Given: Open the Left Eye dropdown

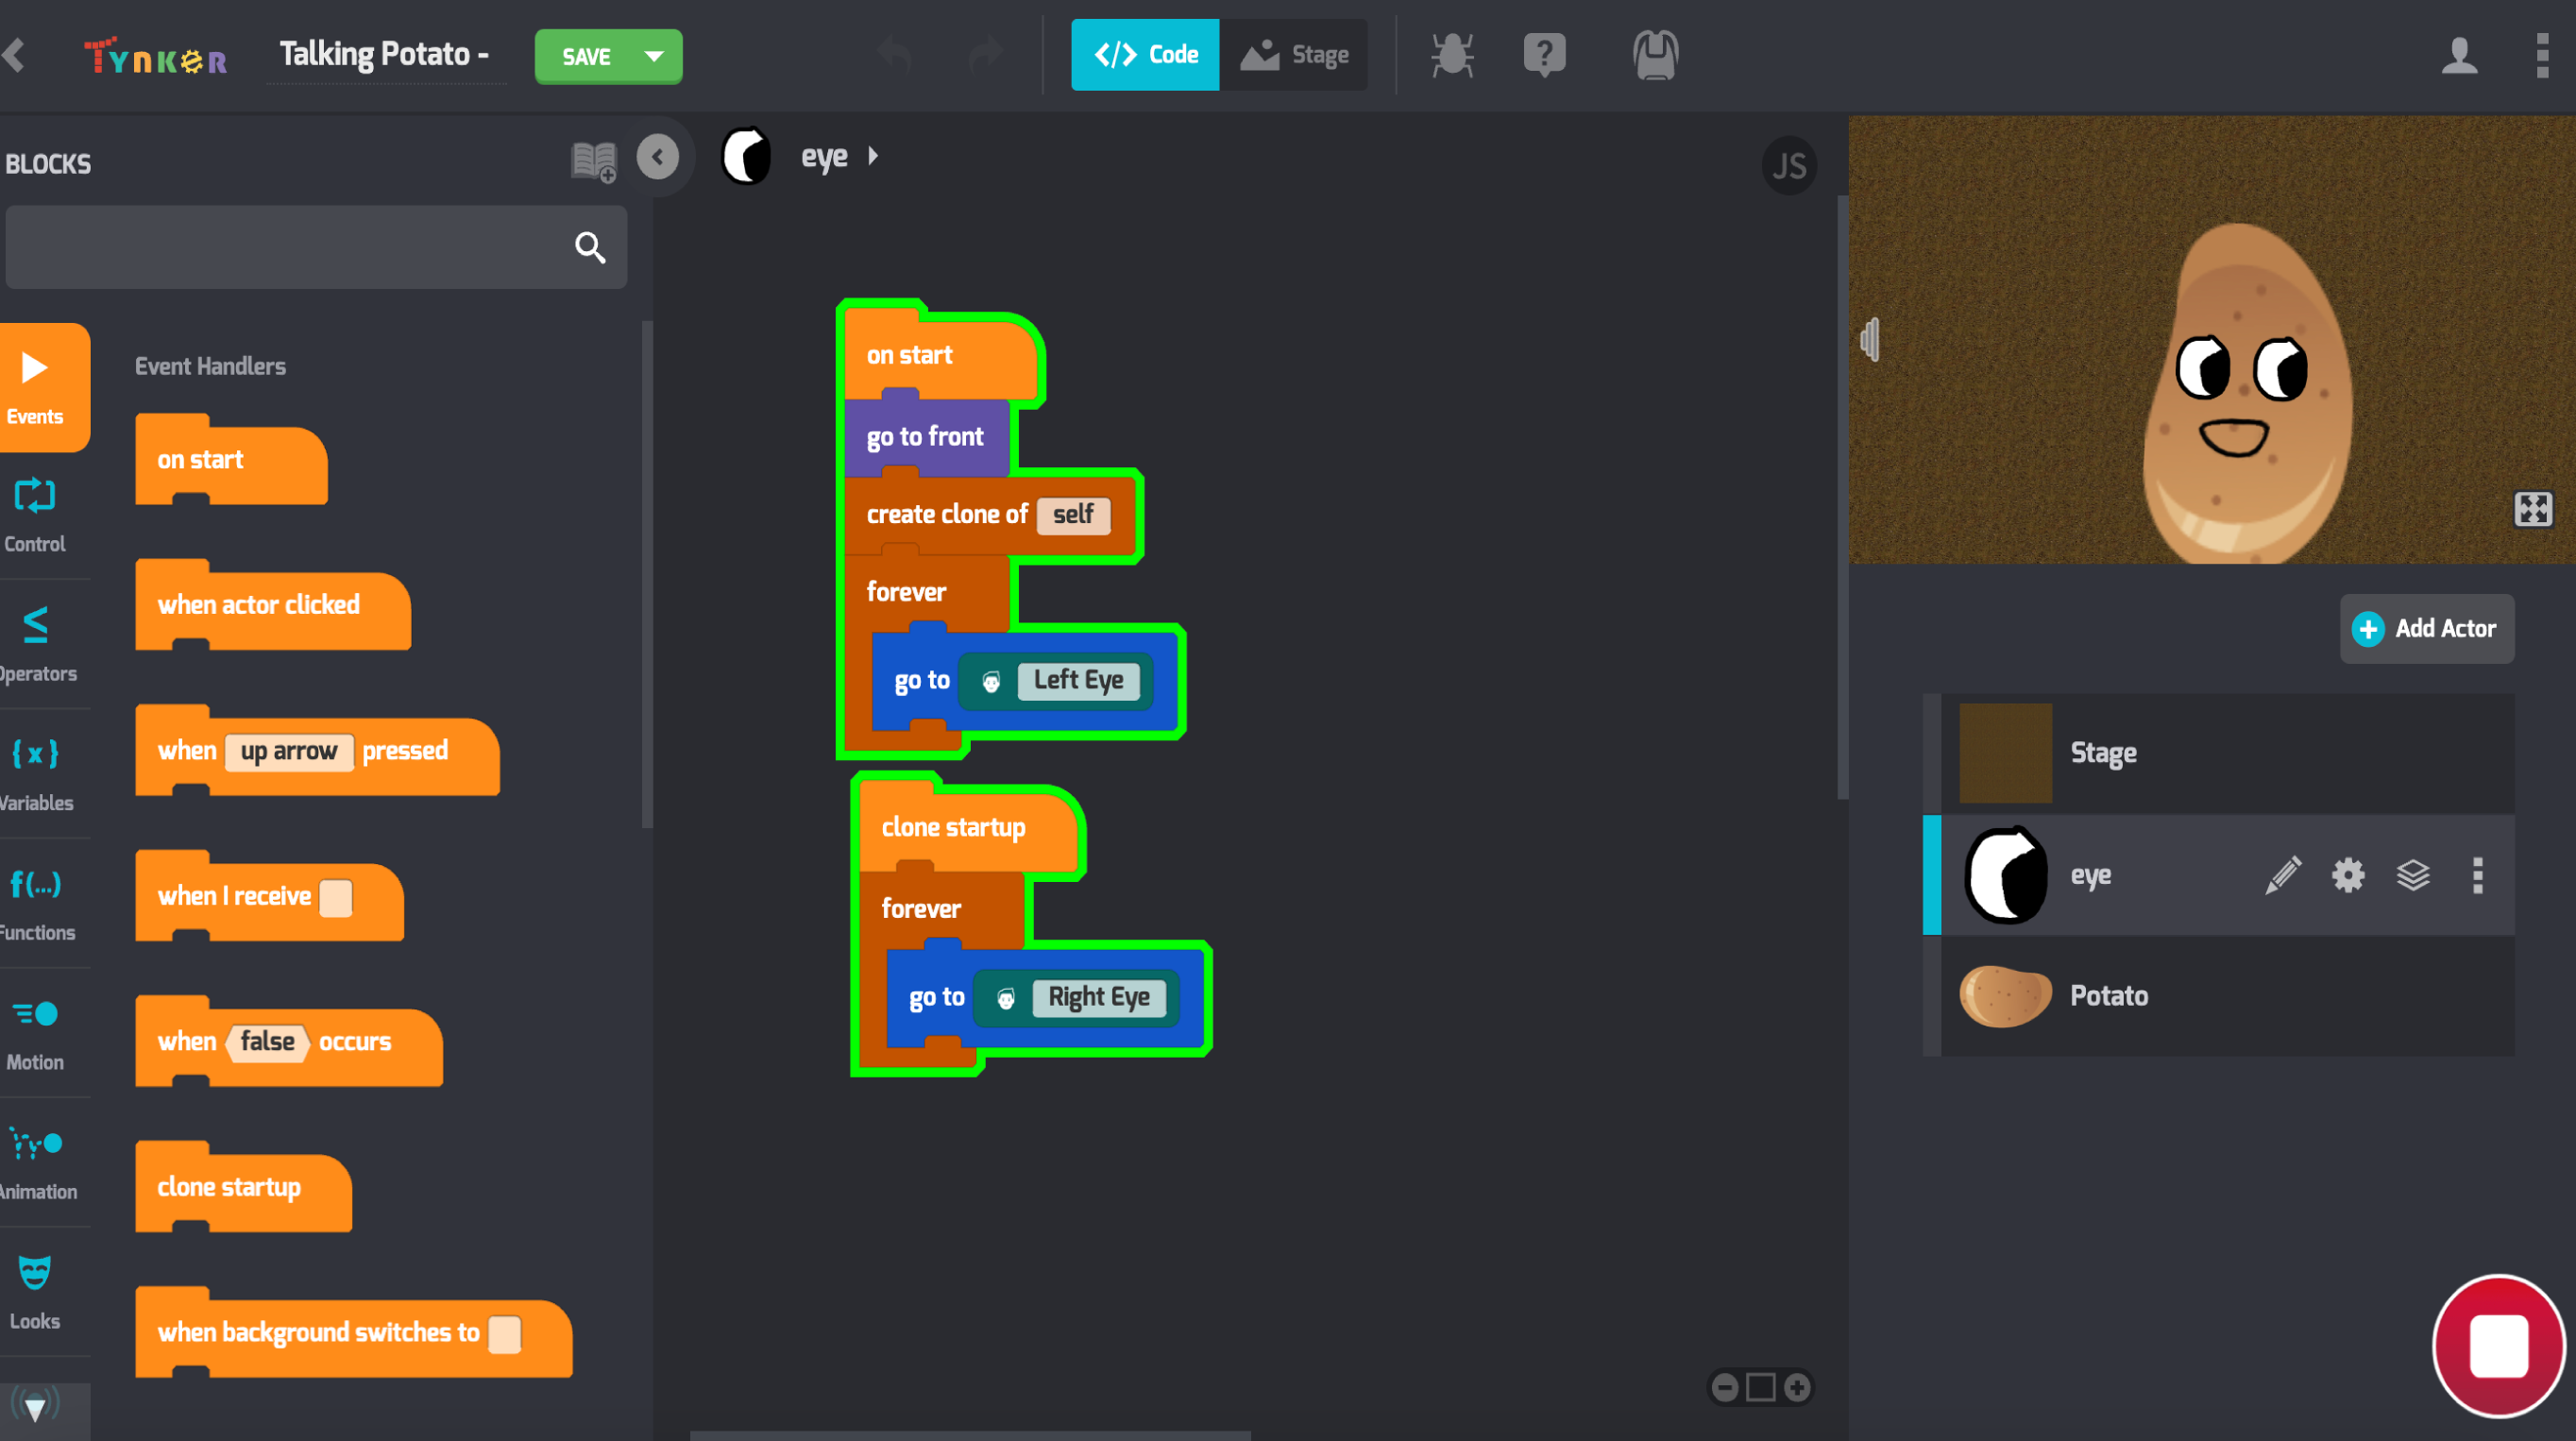Looking at the screenshot, I should (1078, 680).
